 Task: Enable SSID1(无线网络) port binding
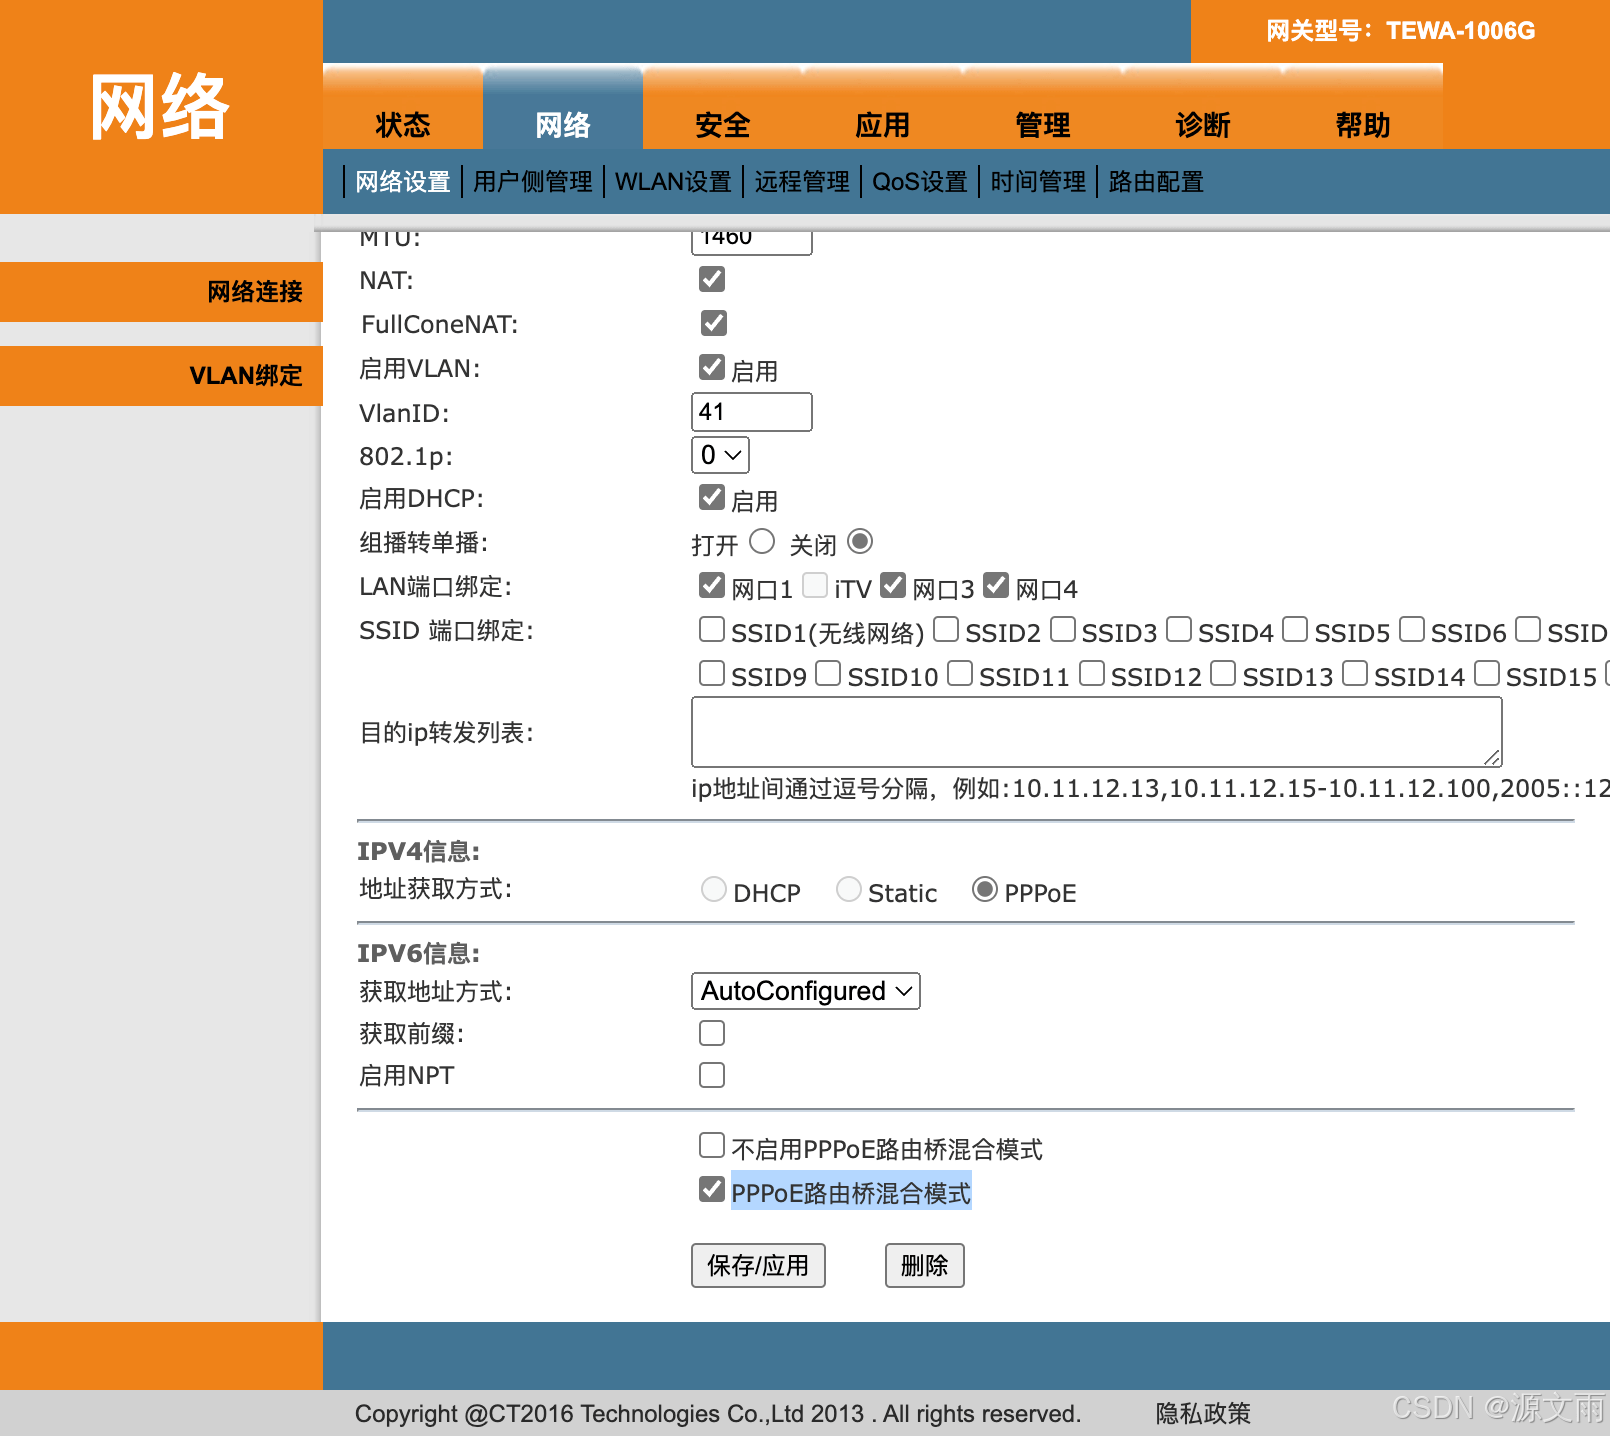712,629
